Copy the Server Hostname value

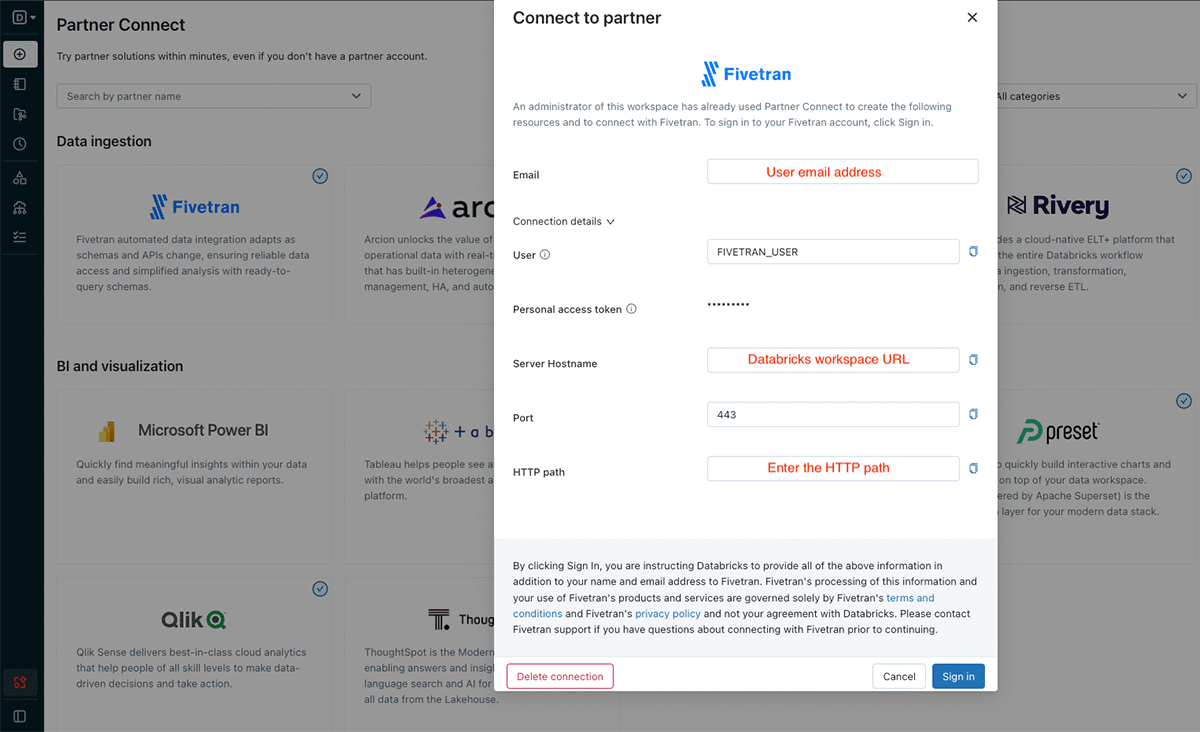coord(973,360)
